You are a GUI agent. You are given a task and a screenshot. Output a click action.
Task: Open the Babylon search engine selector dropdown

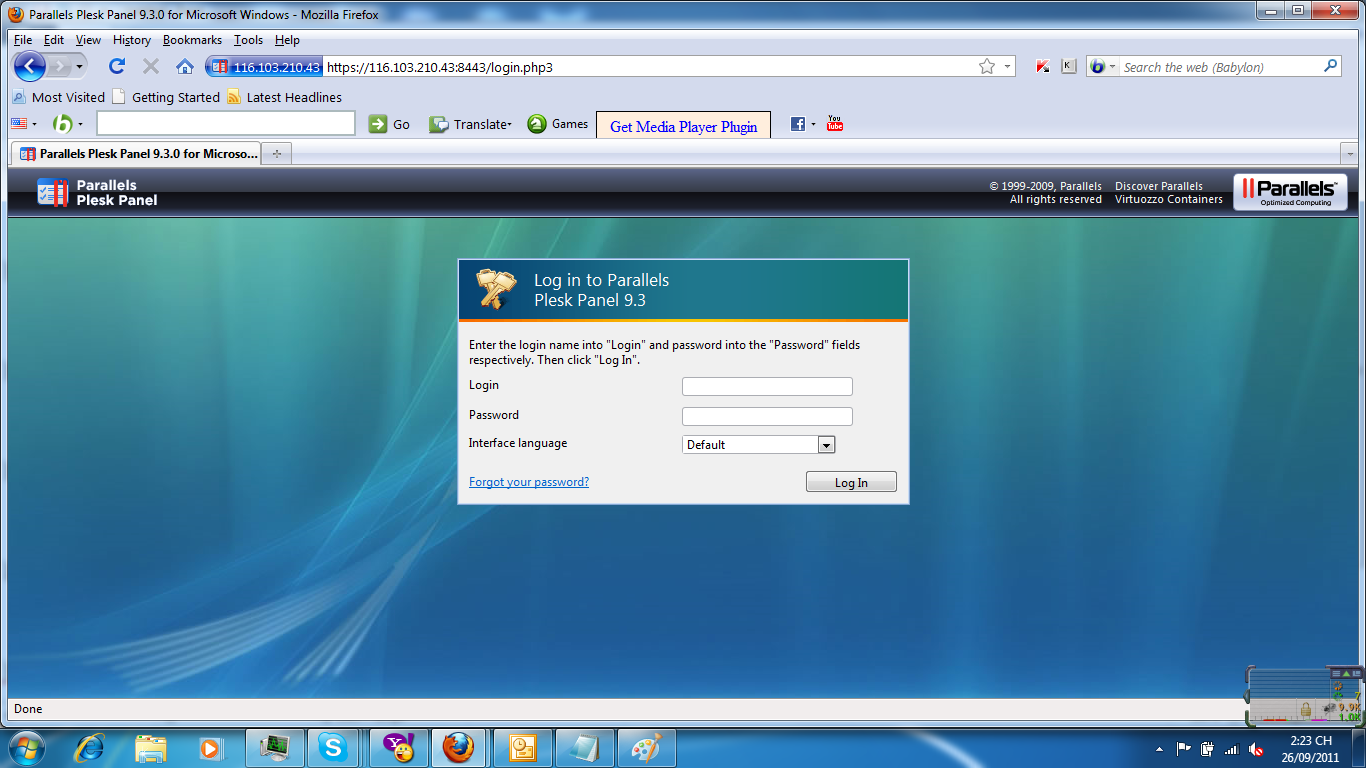tap(1102, 67)
